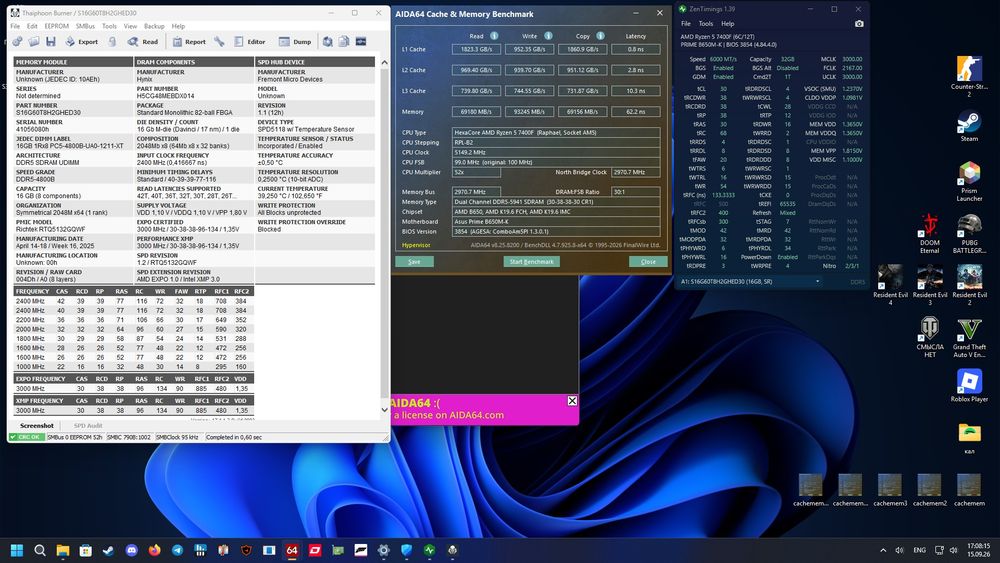Take a screenshot with ZenTimings camera icon
The height and width of the screenshot is (563, 1000).
[859, 24]
